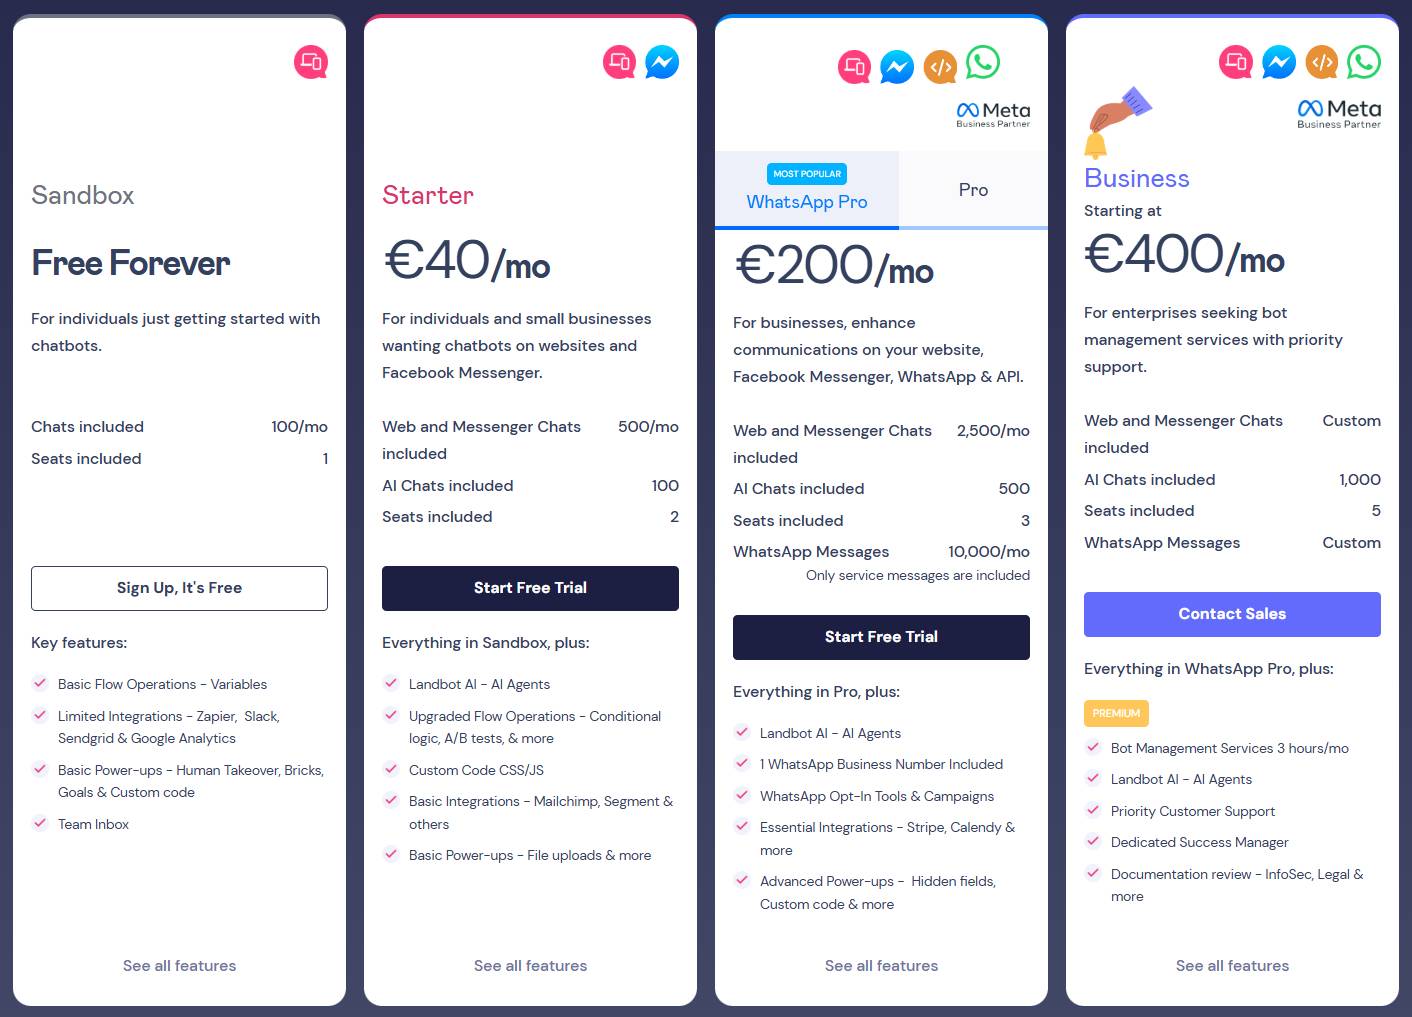This screenshot has height=1017, width=1412.
Task: See all features of the WhatsApp Pro plan
Action: [881, 965]
